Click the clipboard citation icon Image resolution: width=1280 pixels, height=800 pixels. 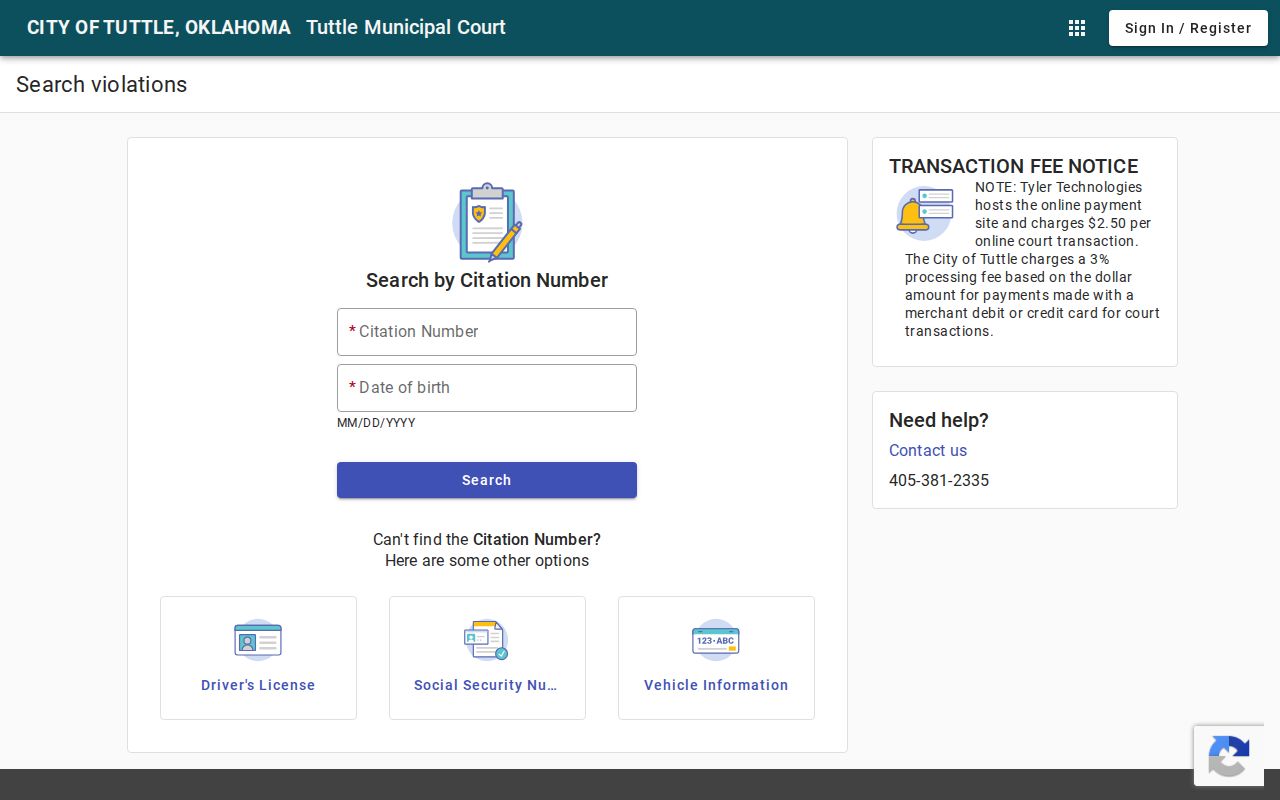tap(487, 222)
